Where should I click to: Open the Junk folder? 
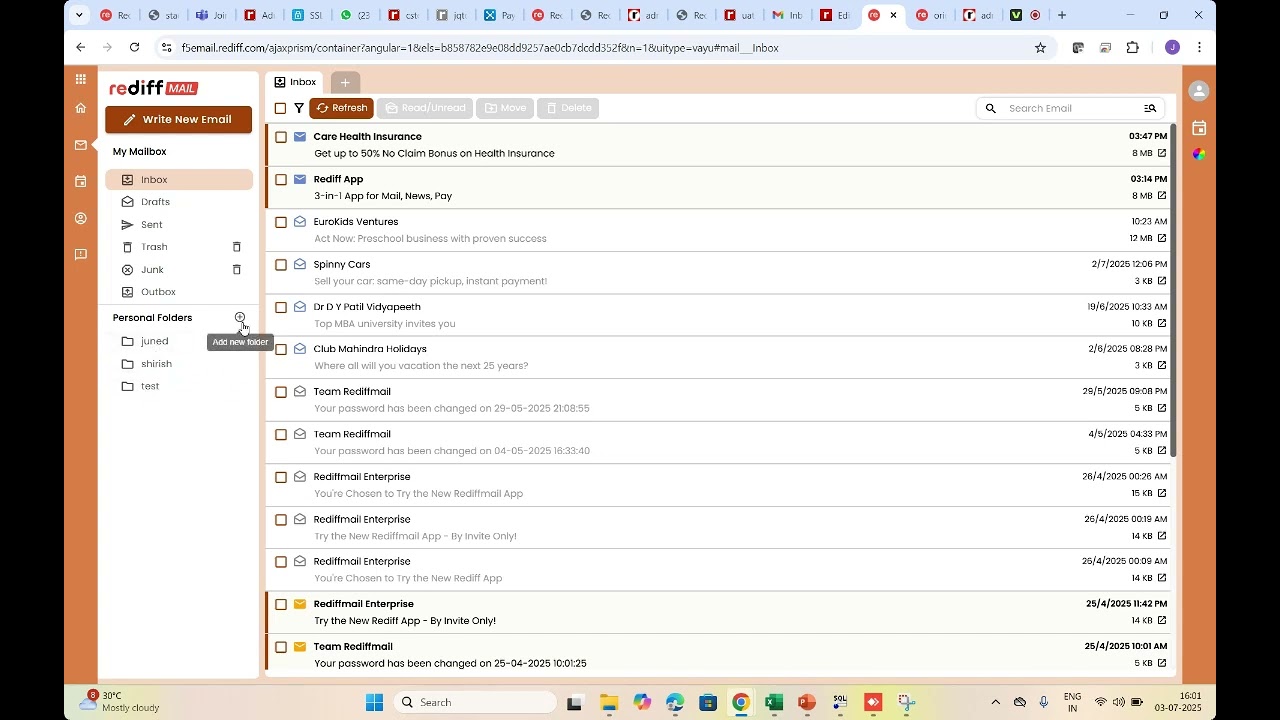(x=152, y=270)
